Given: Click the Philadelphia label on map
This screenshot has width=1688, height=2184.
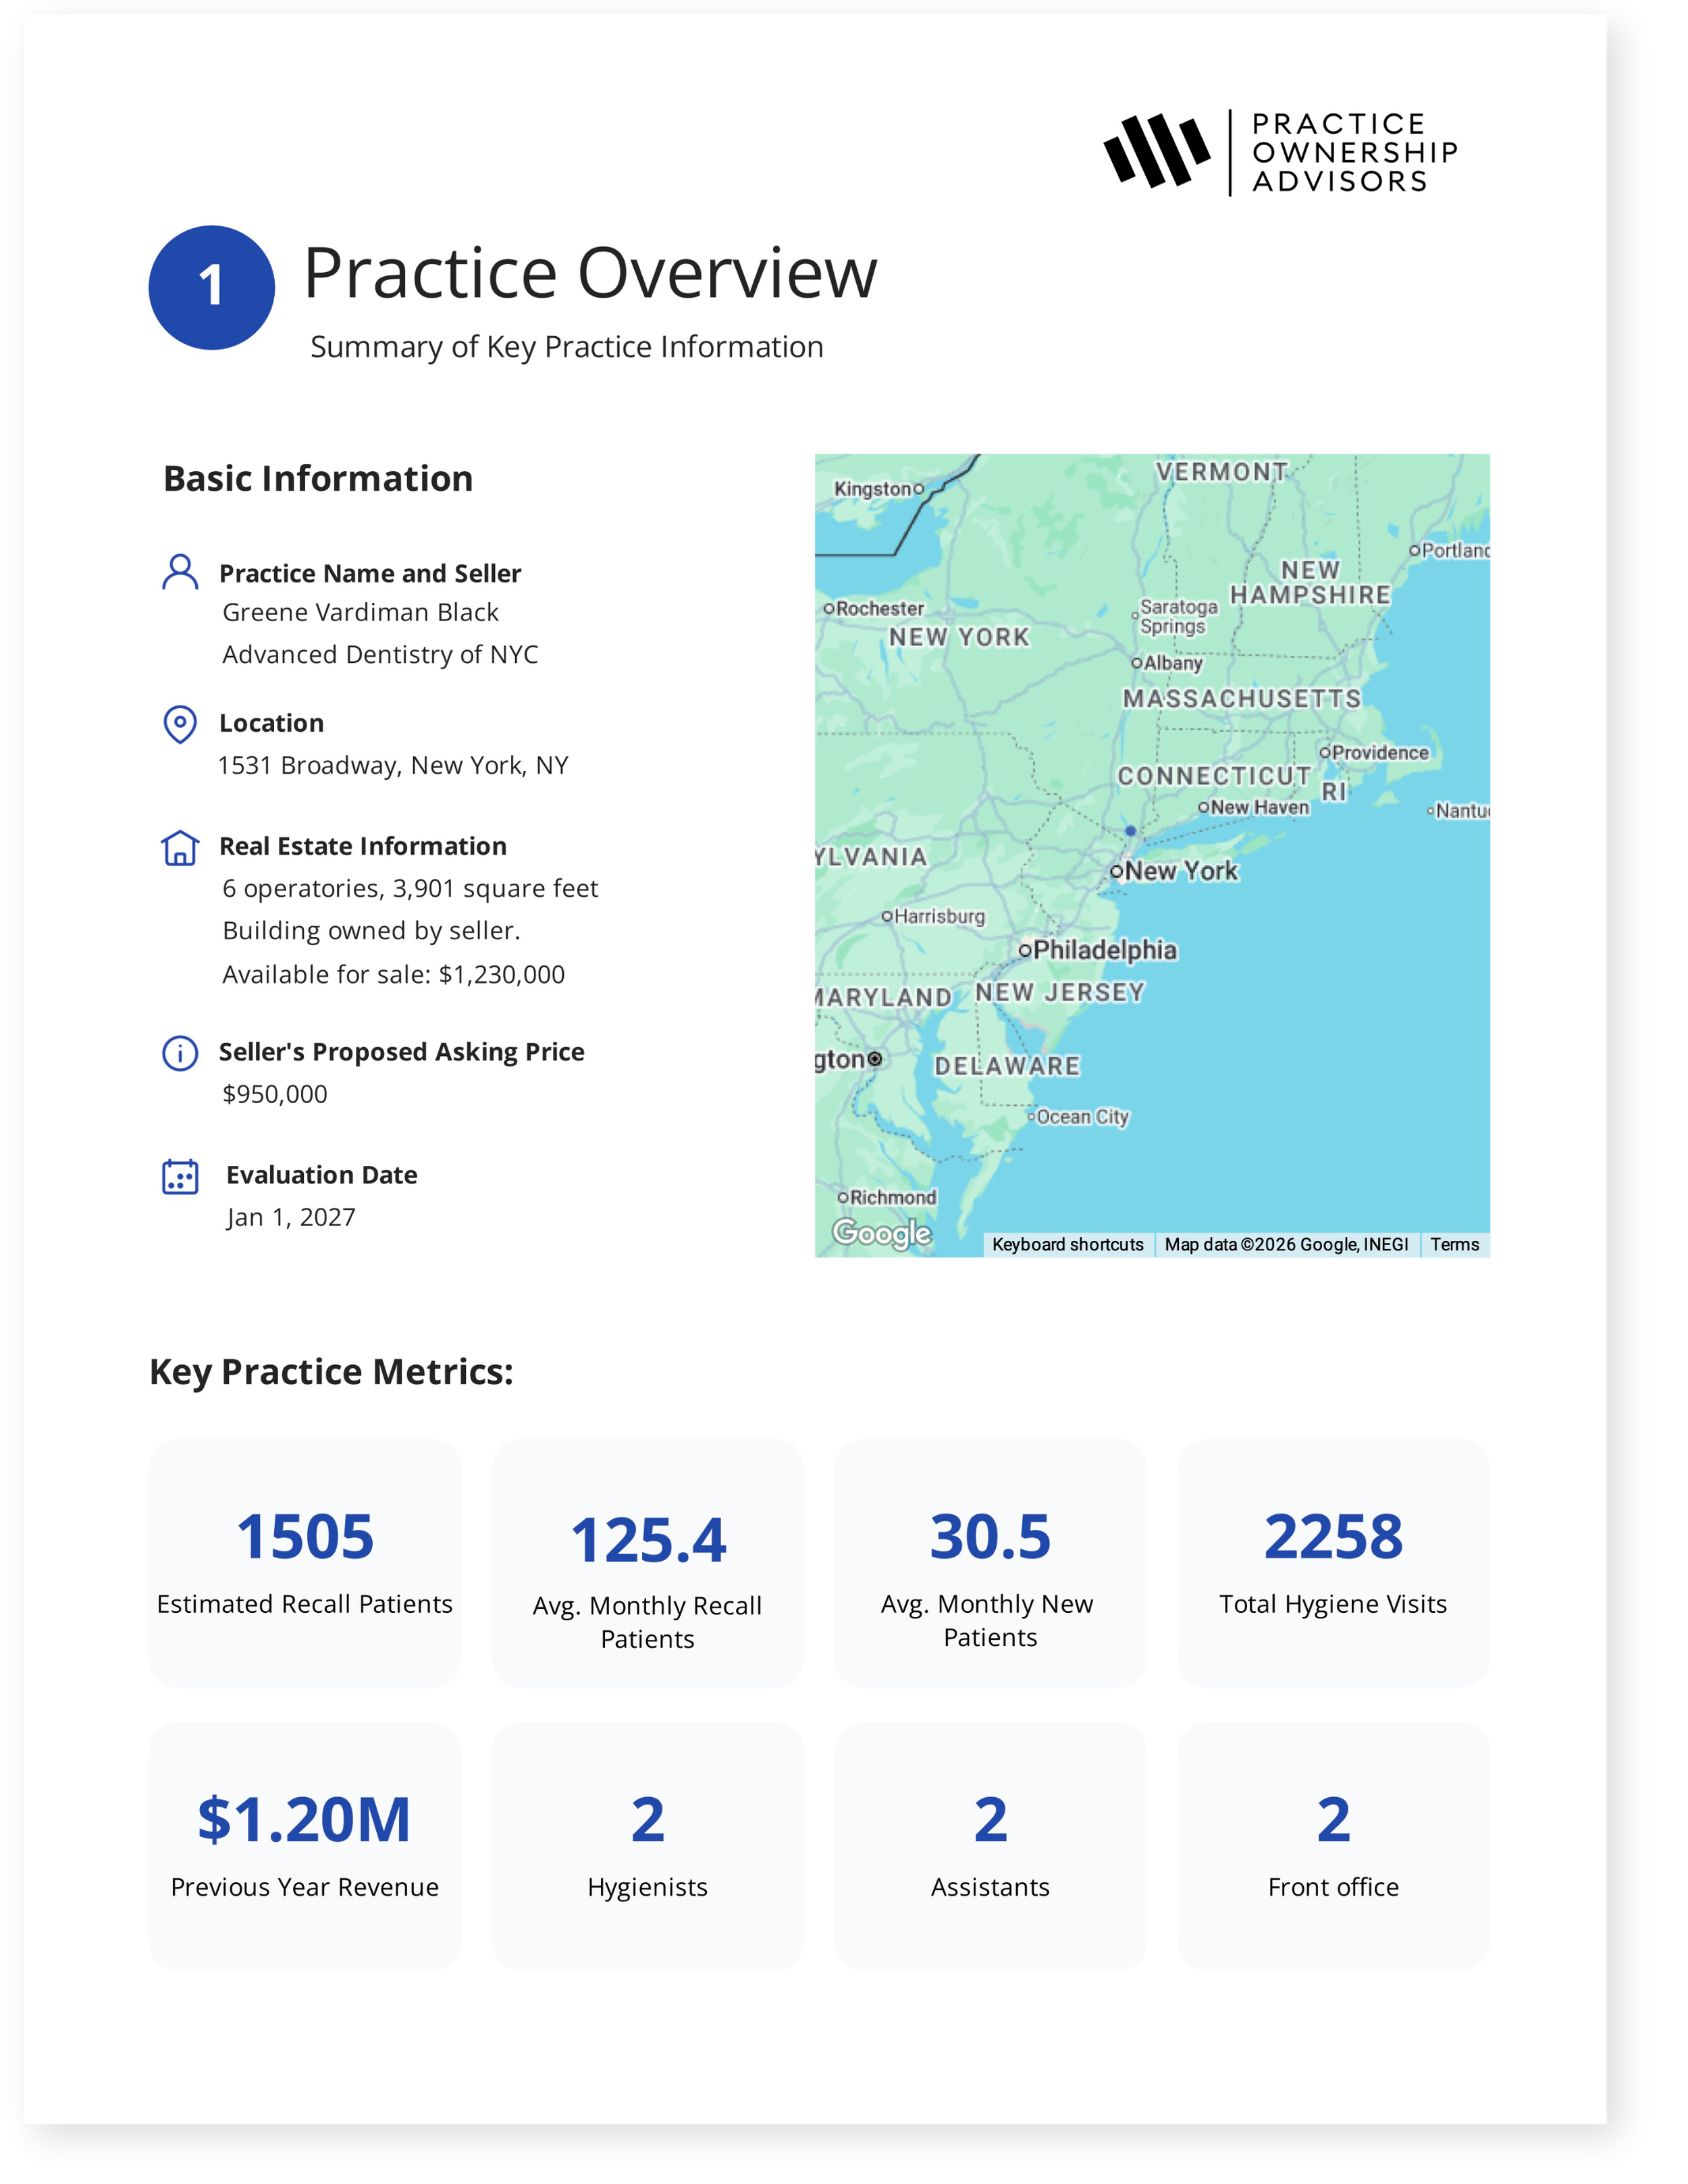Looking at the screenshot, I should pos(1104,950).
